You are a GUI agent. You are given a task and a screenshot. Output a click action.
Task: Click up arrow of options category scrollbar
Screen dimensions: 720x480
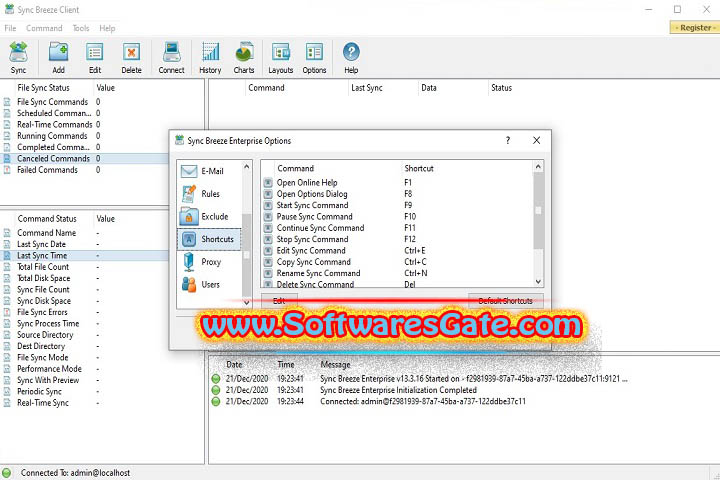(x=247, y=167)
